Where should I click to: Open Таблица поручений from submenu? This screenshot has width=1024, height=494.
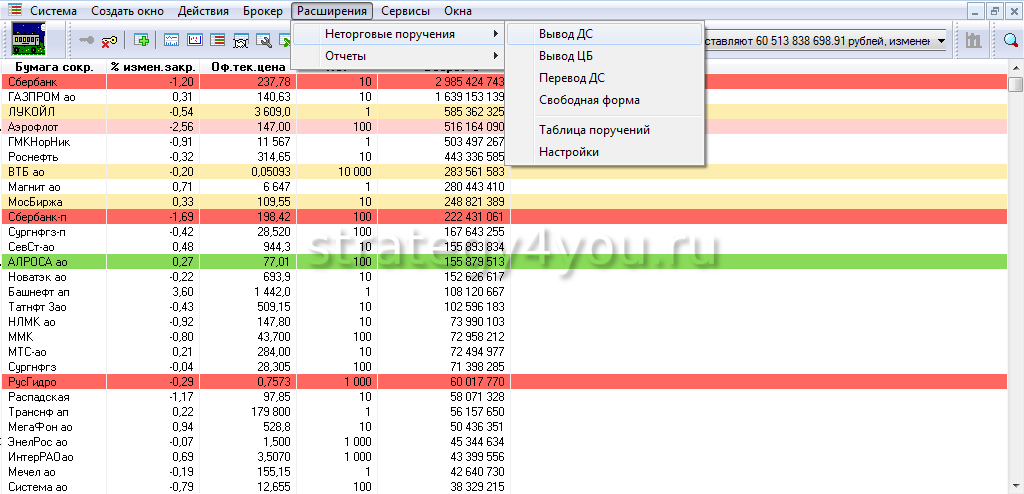click(594, 130)
